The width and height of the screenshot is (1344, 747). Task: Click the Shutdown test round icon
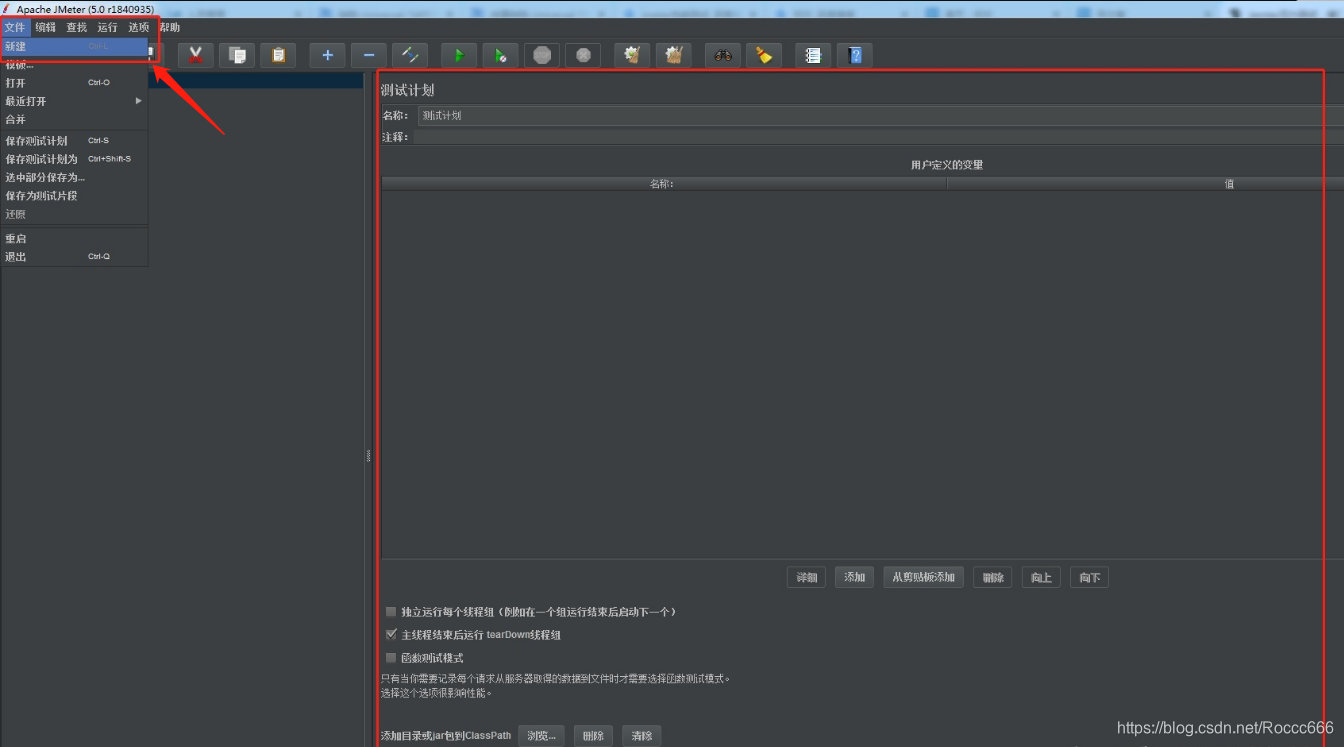coord(583,55)
